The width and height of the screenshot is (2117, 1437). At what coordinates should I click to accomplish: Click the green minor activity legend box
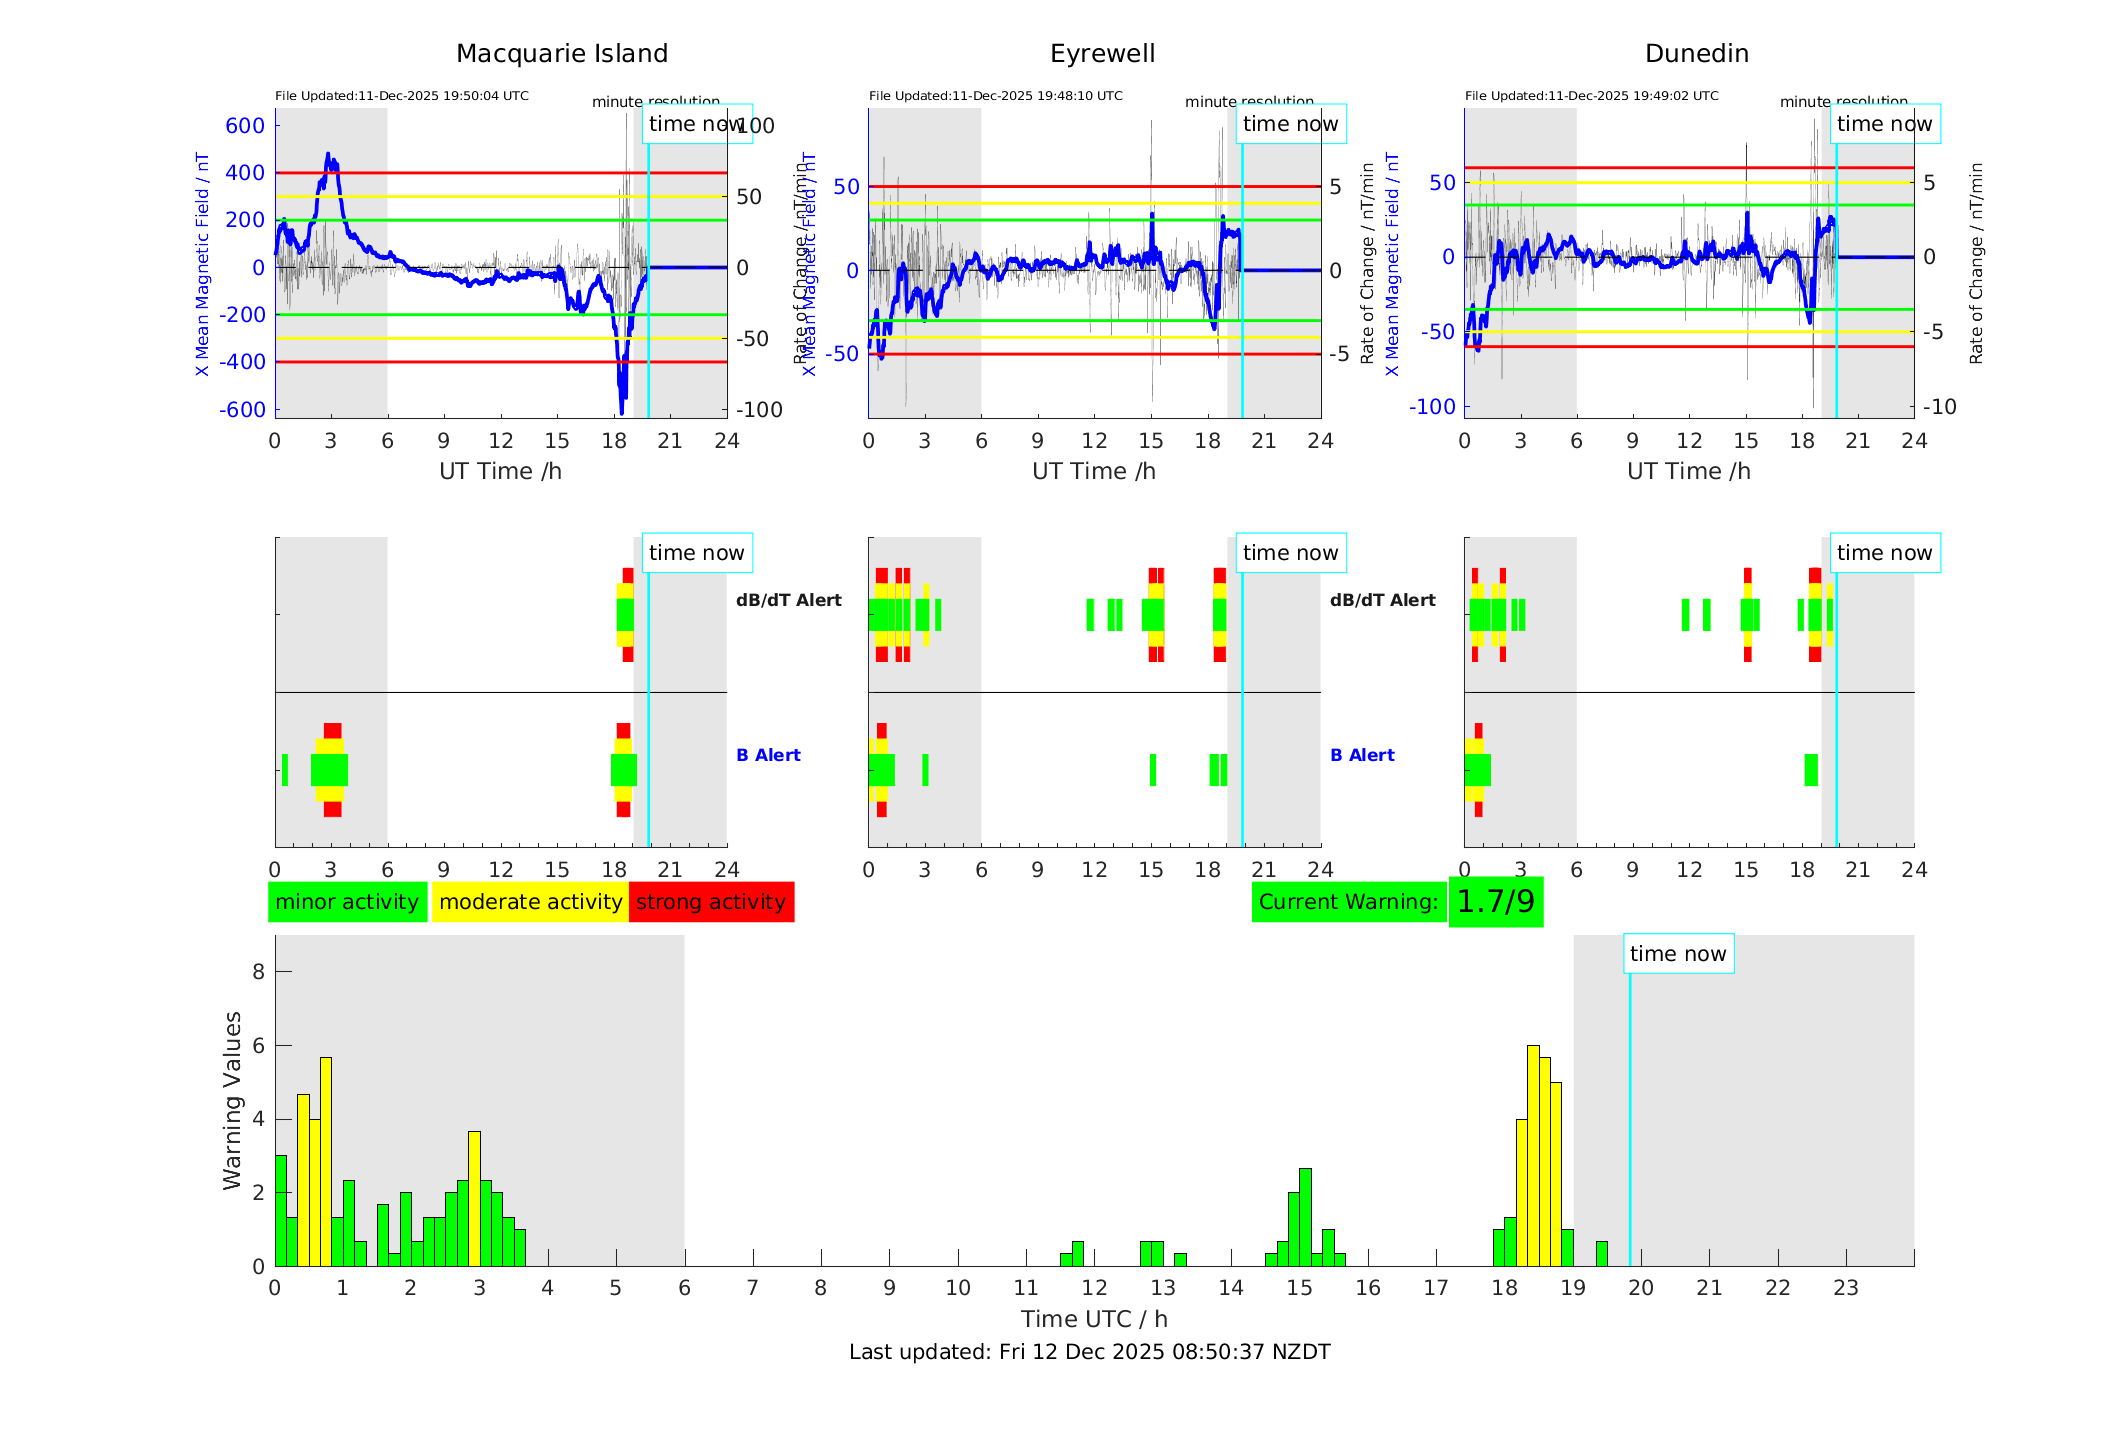(x=347, y=902)
